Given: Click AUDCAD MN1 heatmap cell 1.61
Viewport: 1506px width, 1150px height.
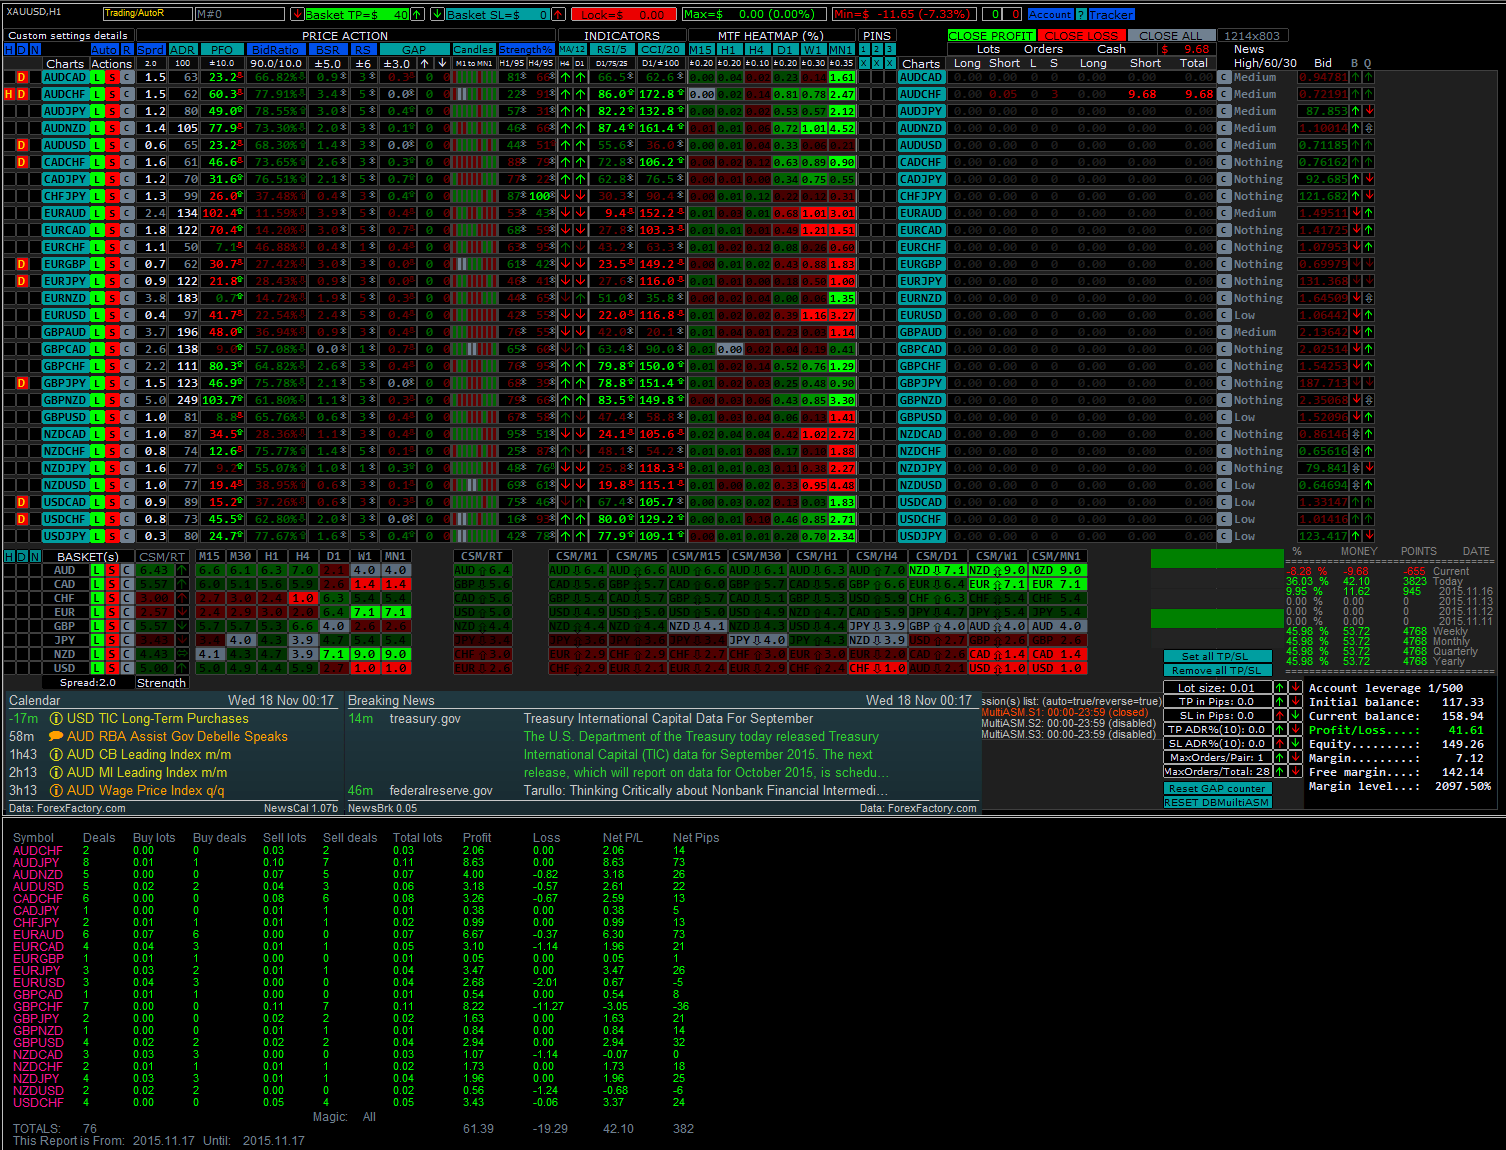Looking at the screenshot, I should 842,77.
